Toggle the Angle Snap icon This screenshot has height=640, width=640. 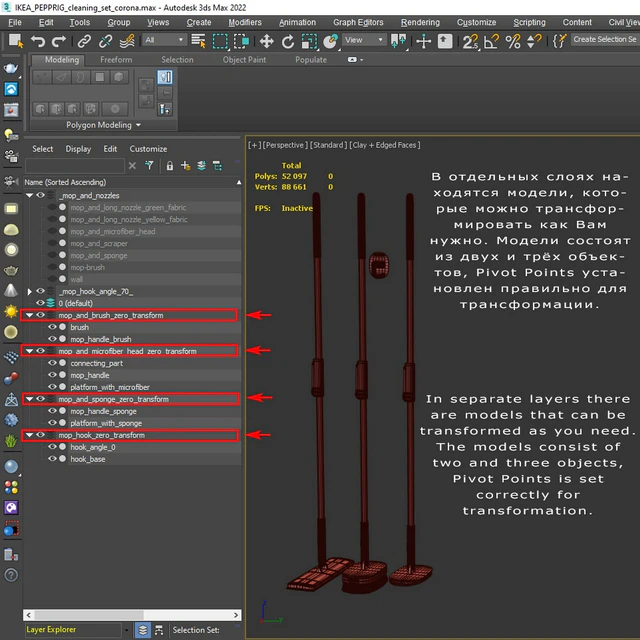pyautogui.click(x=491, y=41)
